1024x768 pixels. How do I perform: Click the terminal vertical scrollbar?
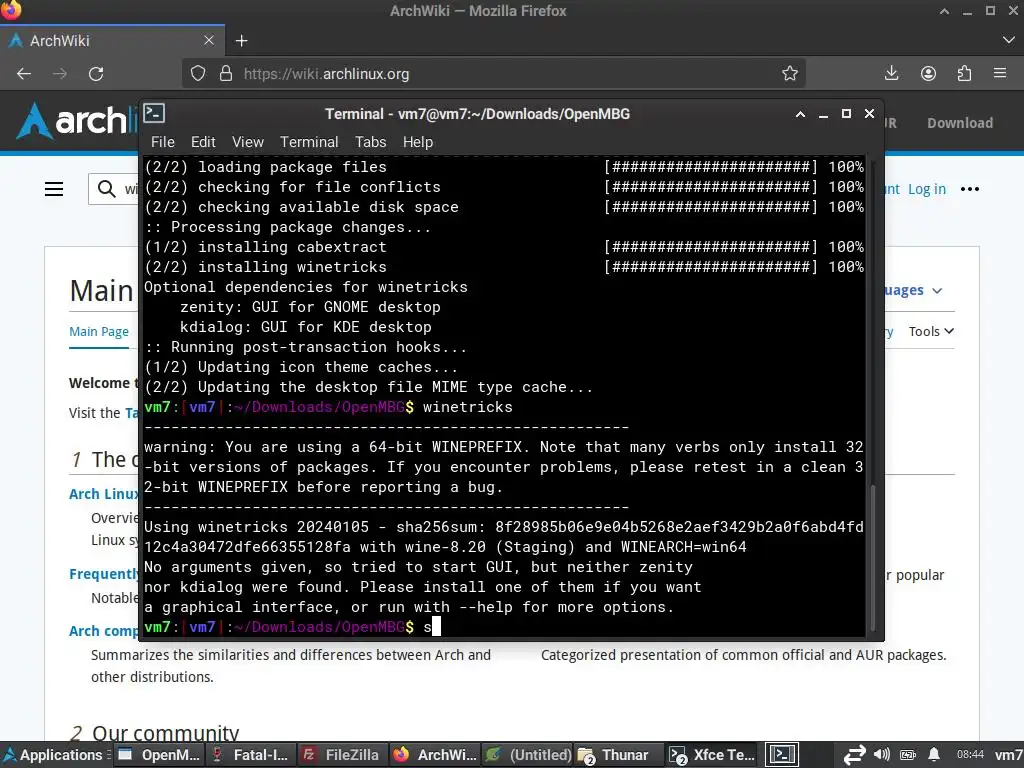[871, 556]
